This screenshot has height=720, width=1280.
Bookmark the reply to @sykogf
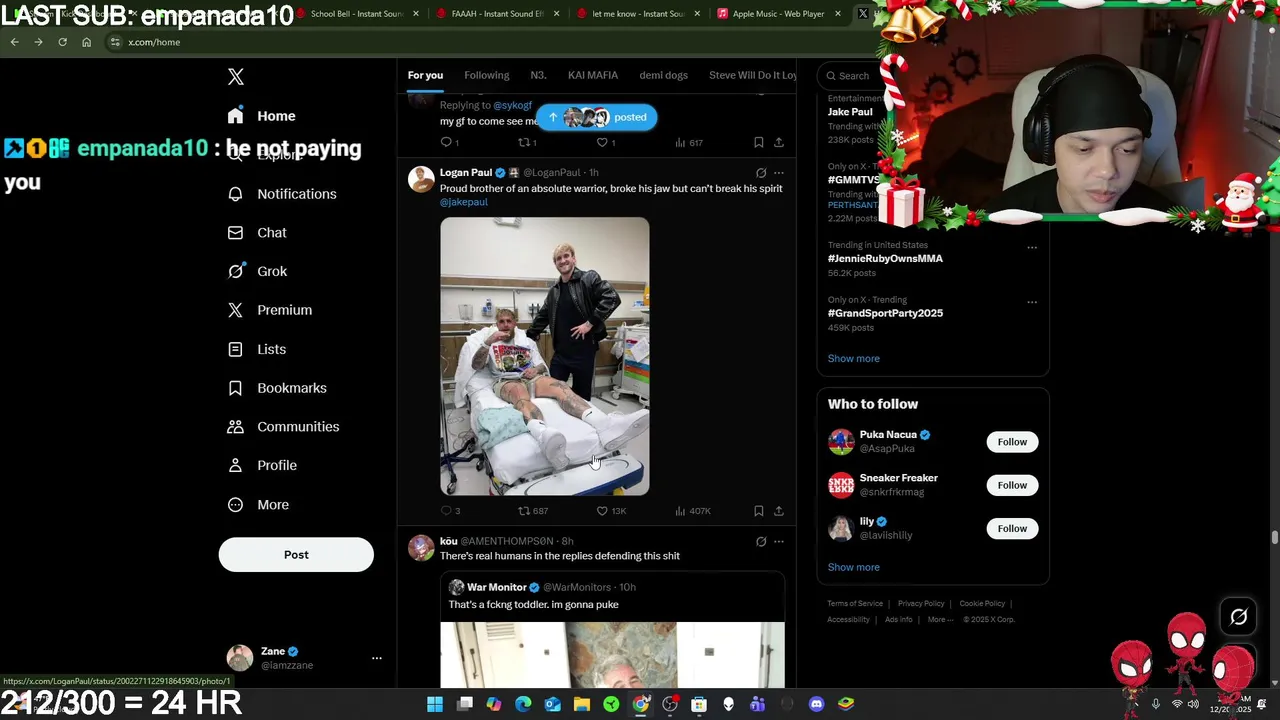coord(759,143)
